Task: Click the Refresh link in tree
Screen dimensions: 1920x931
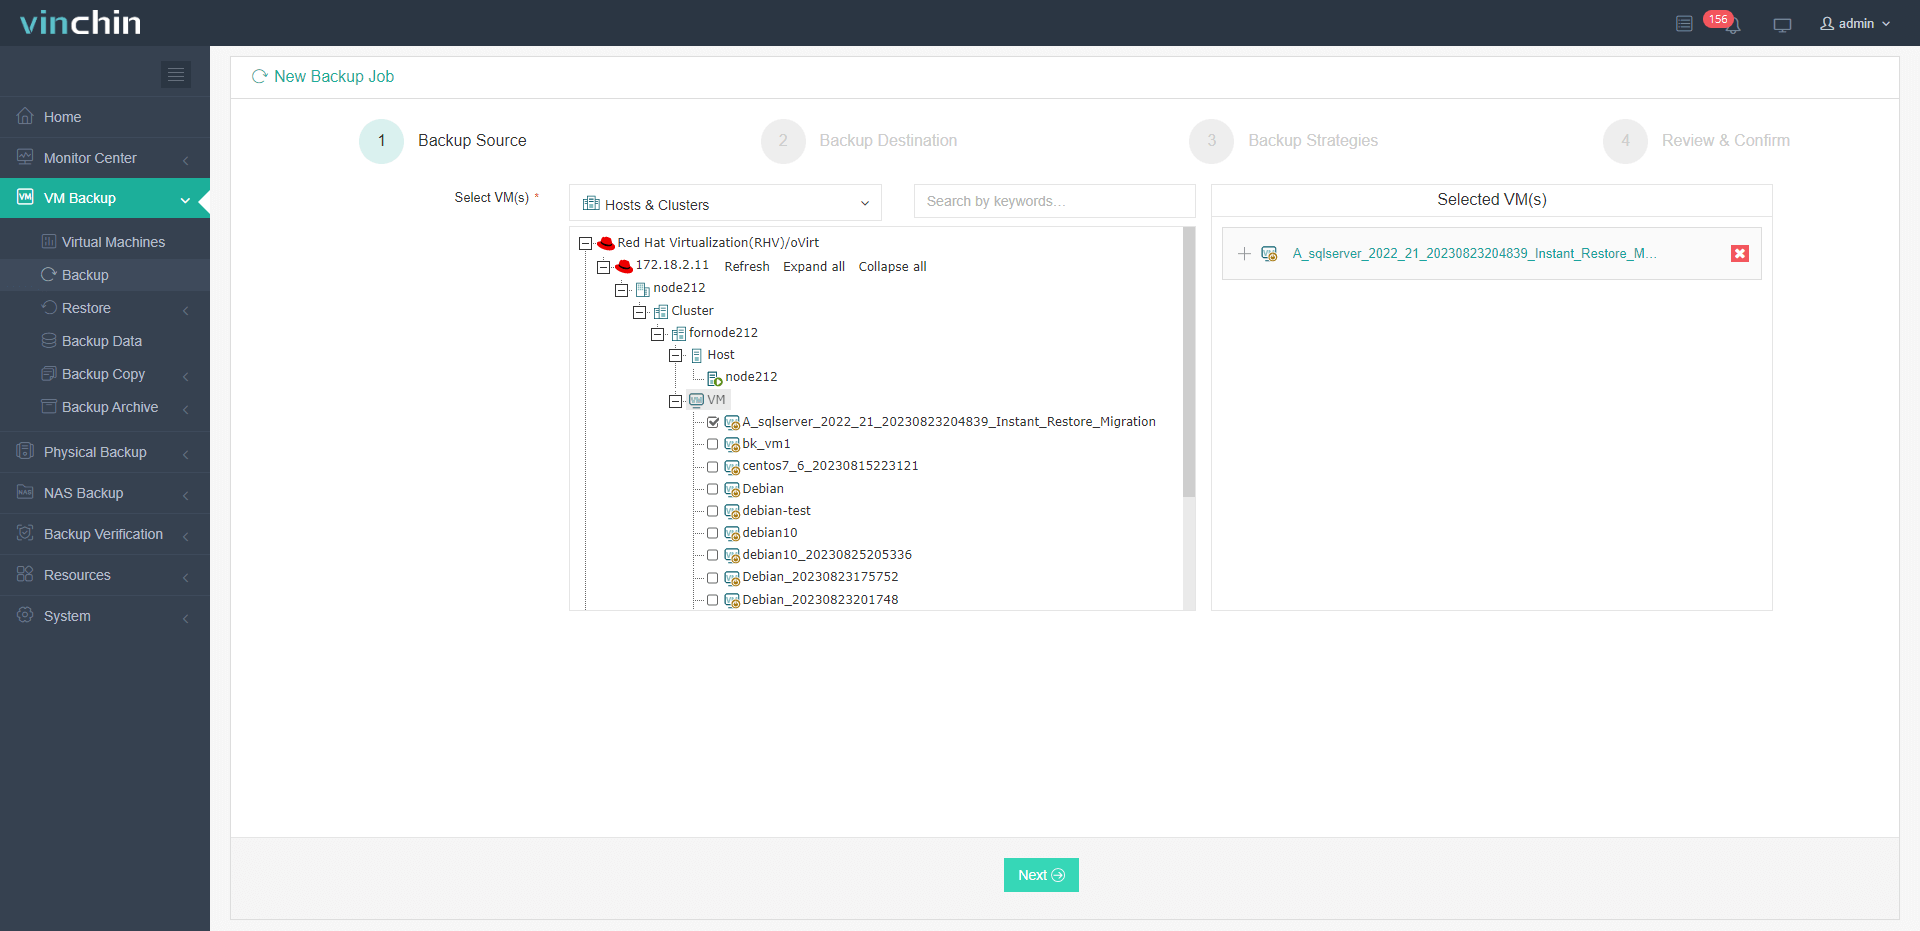Action: pos(747,267)
